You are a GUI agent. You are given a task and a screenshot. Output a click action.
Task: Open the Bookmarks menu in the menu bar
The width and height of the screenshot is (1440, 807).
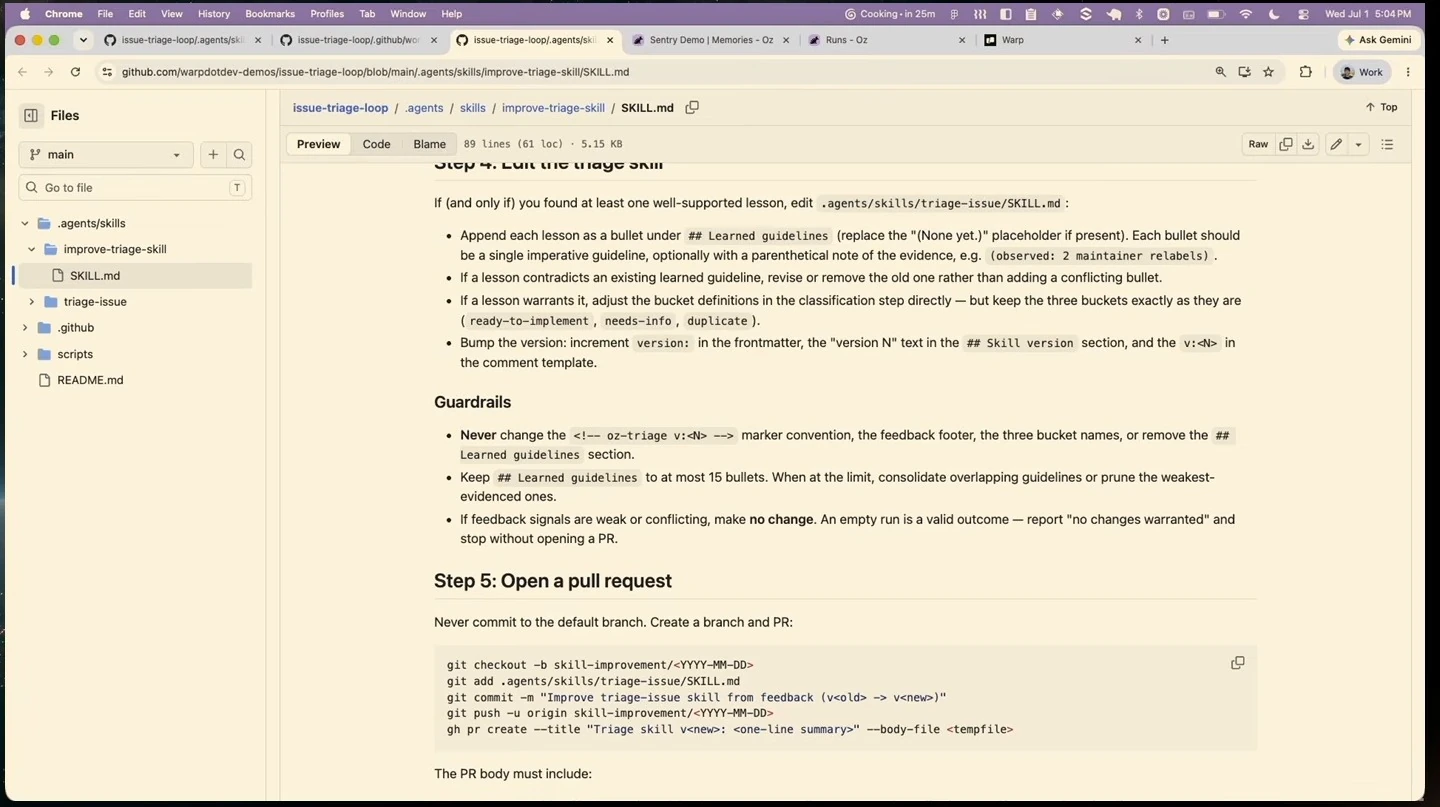(270, 14)
